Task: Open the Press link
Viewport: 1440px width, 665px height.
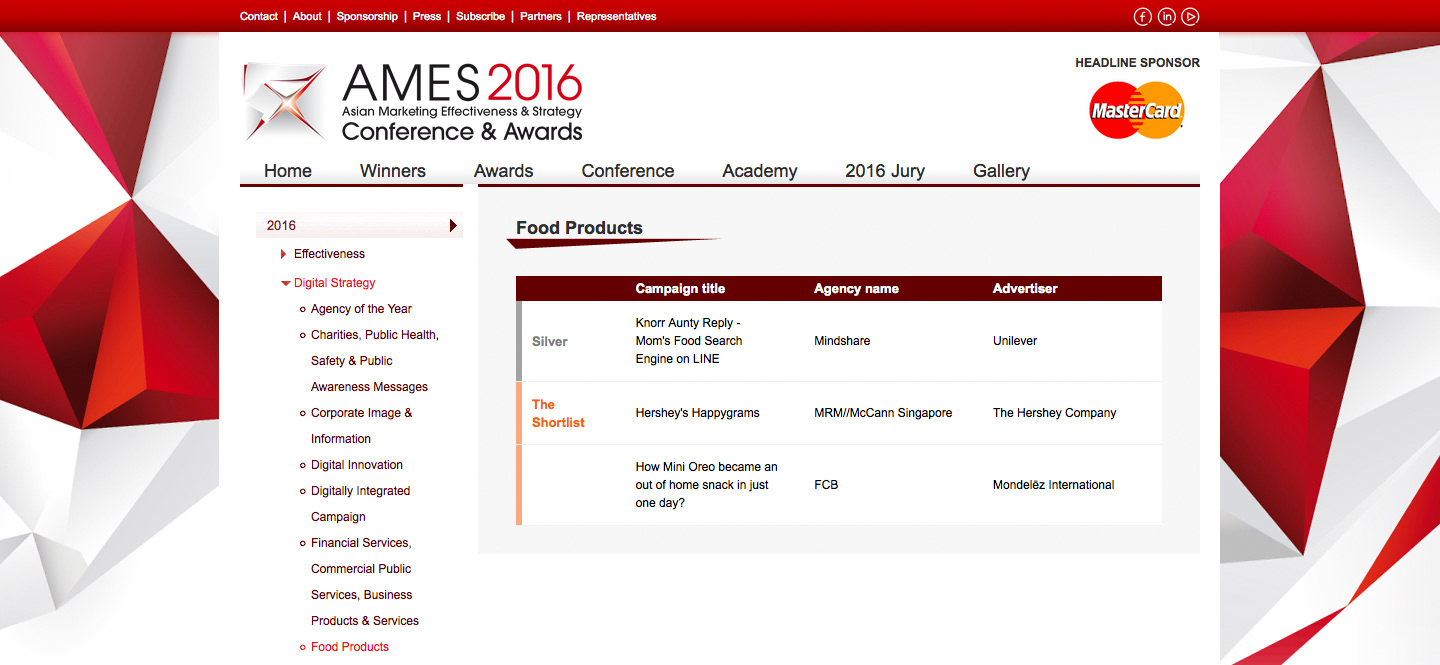Action: point(427,16)
